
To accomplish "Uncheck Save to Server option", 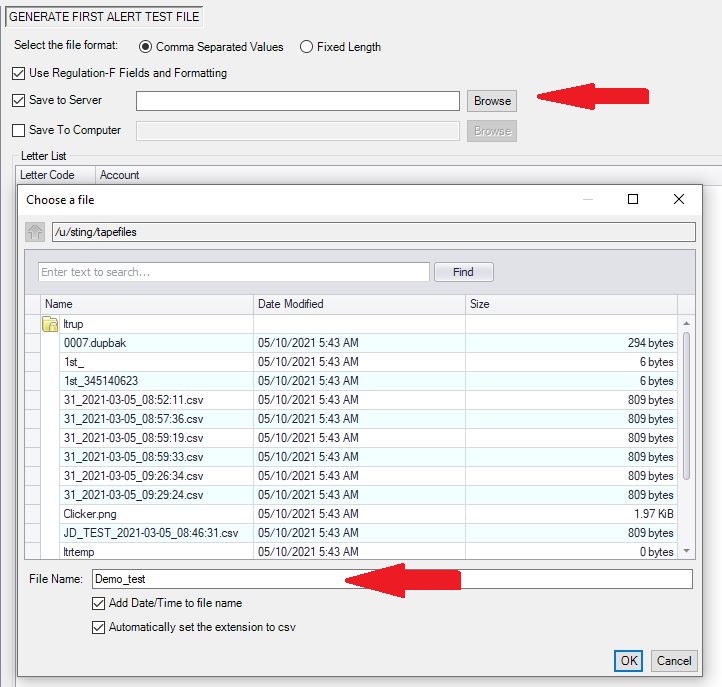I will (18, 100).
